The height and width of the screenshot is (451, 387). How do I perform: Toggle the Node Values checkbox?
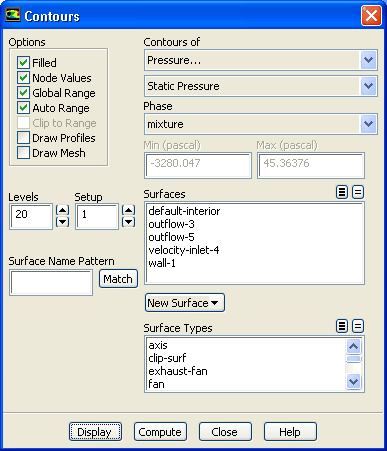[23, 78]
